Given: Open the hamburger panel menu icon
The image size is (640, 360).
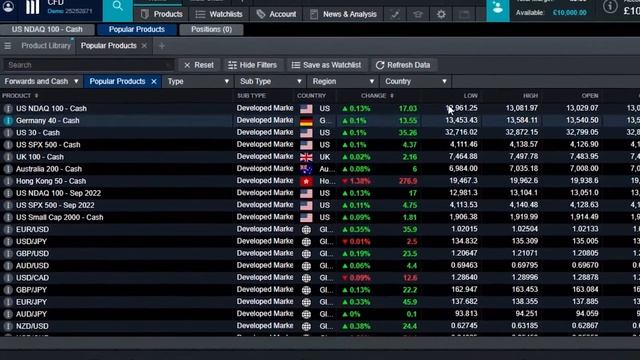Looking at the screenshot, I should tap(7, 46).
